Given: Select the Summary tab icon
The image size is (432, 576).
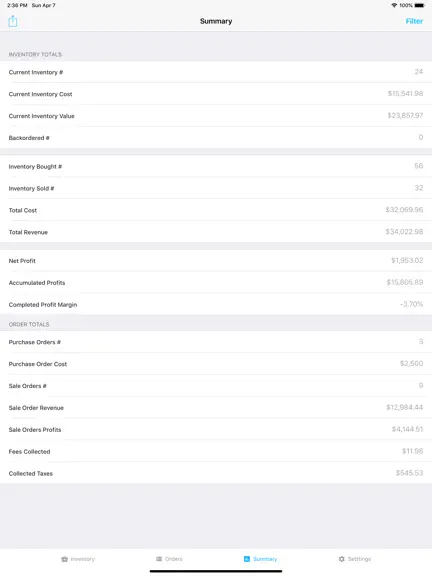Looking at the screenshot, I should [247, 559].
